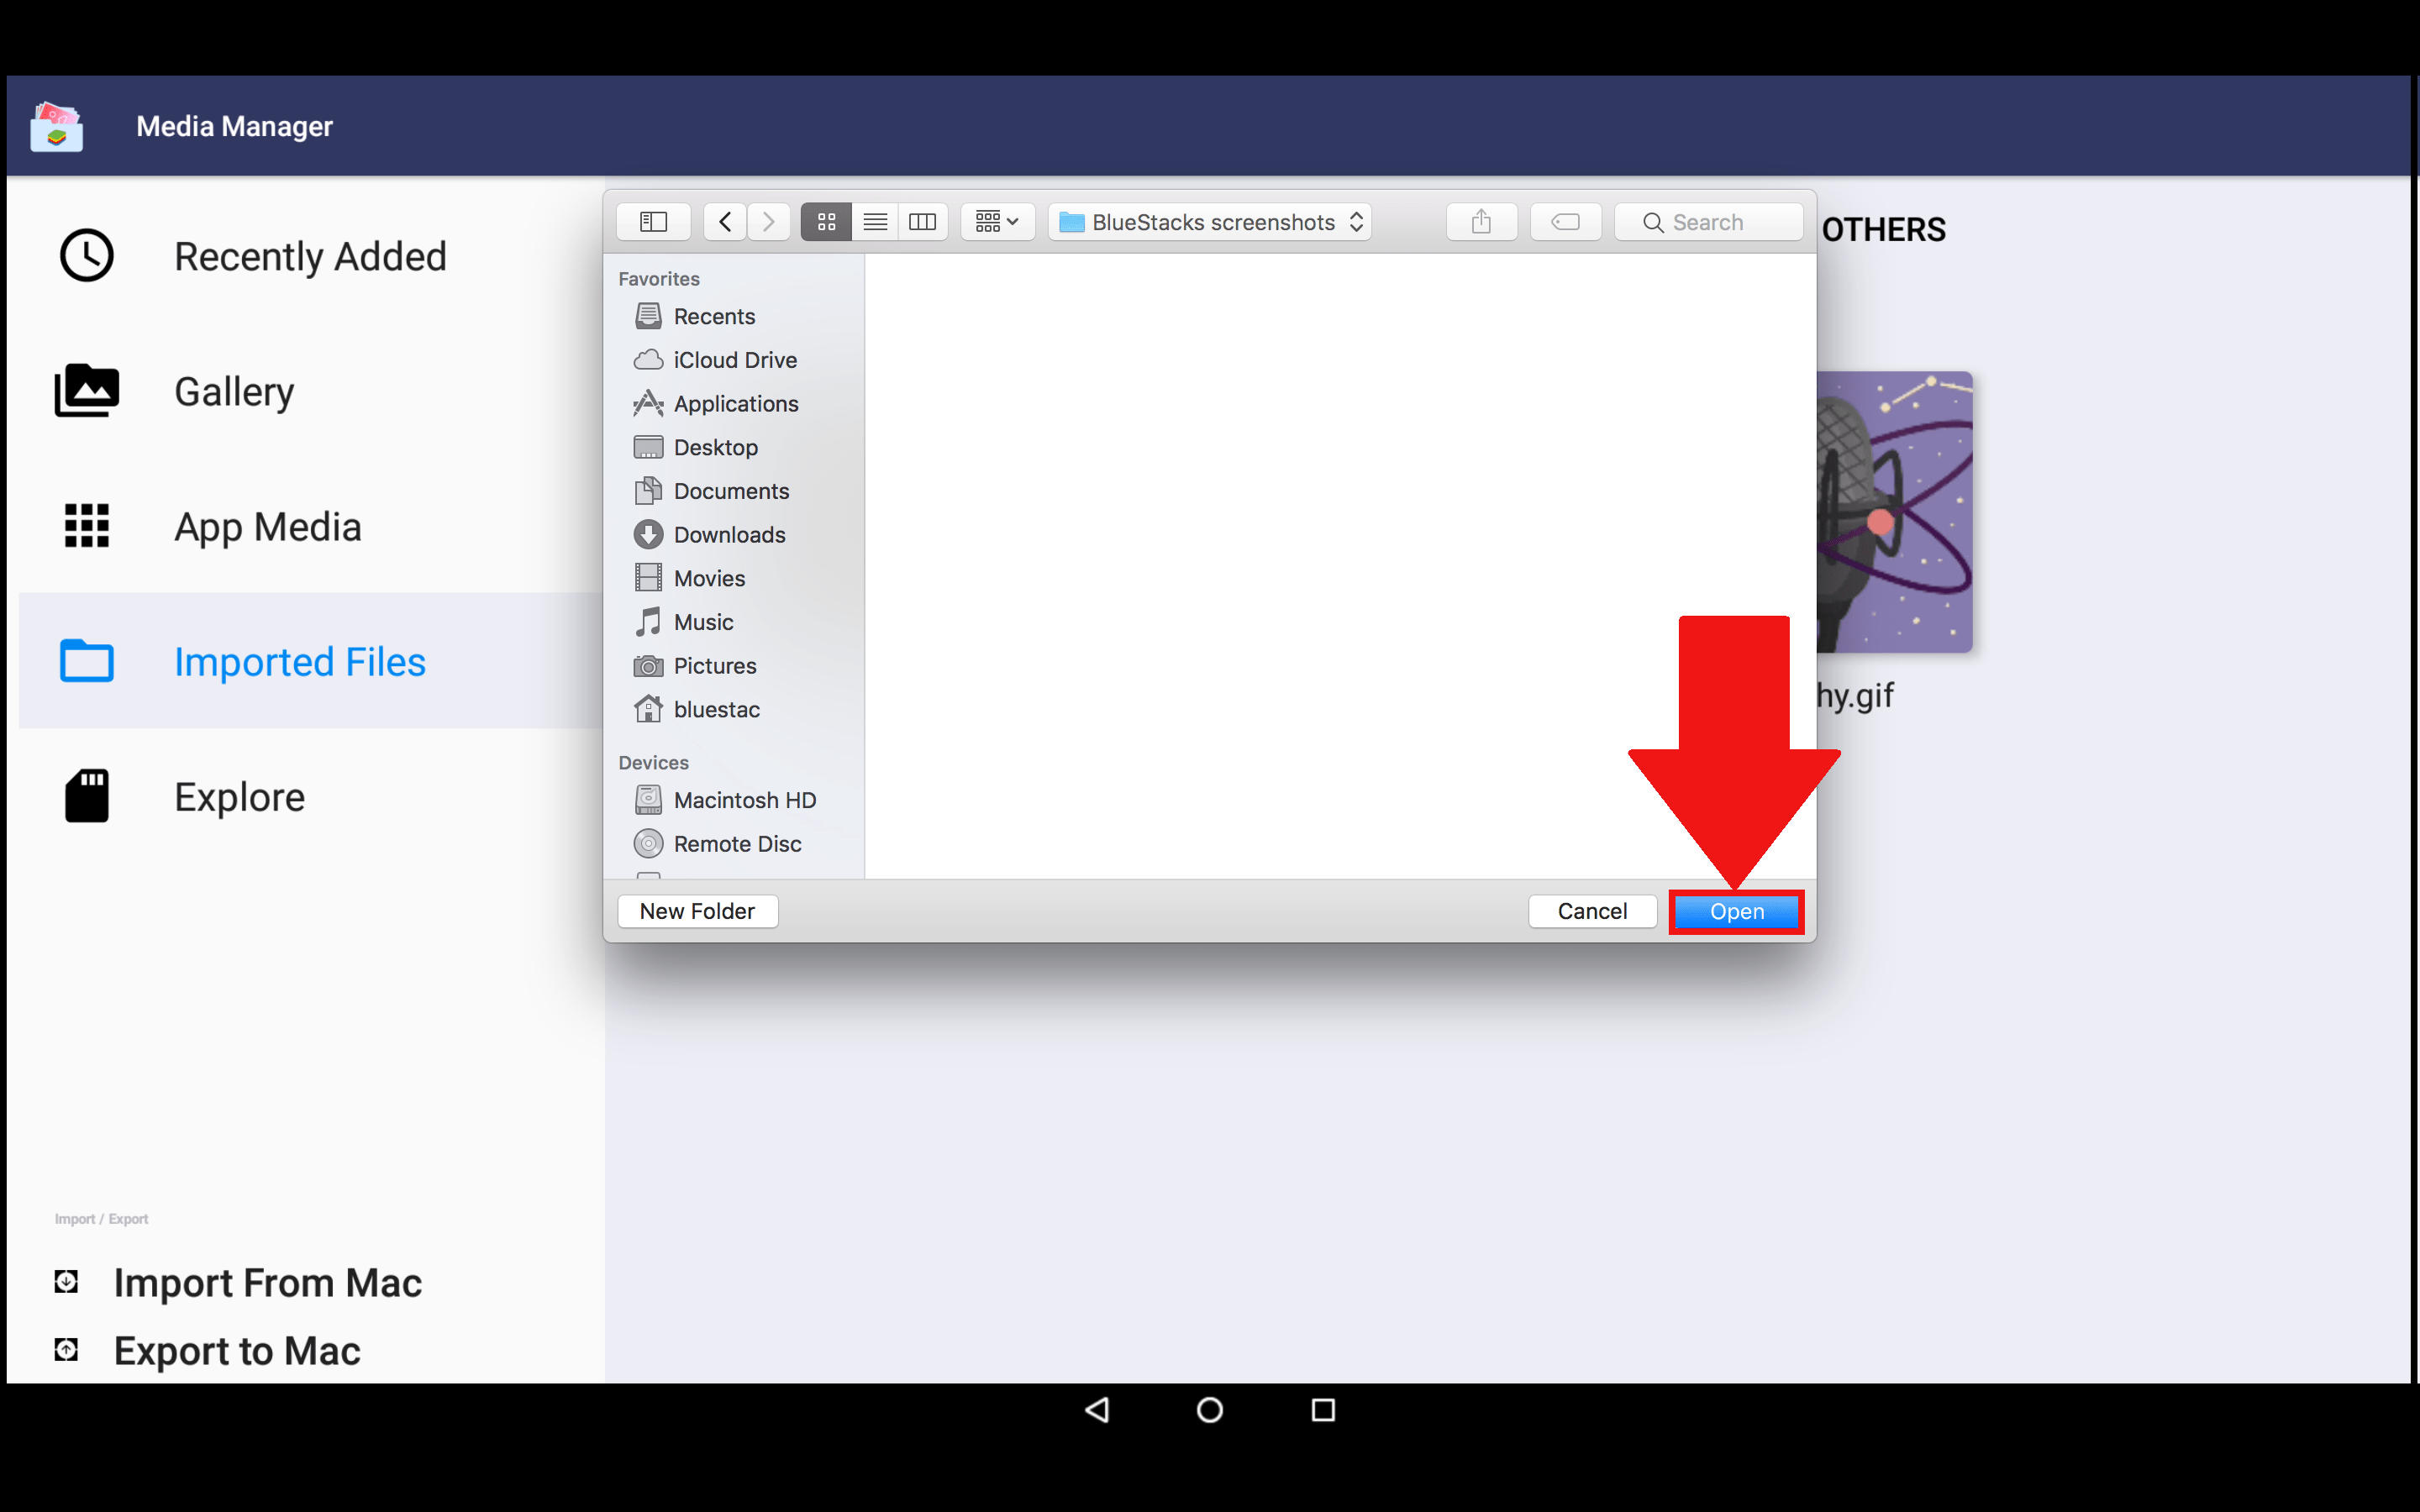Click the Explore SD card icon
The height and width of the screenshot is (1512, 2420).
[x=86, y=795]
